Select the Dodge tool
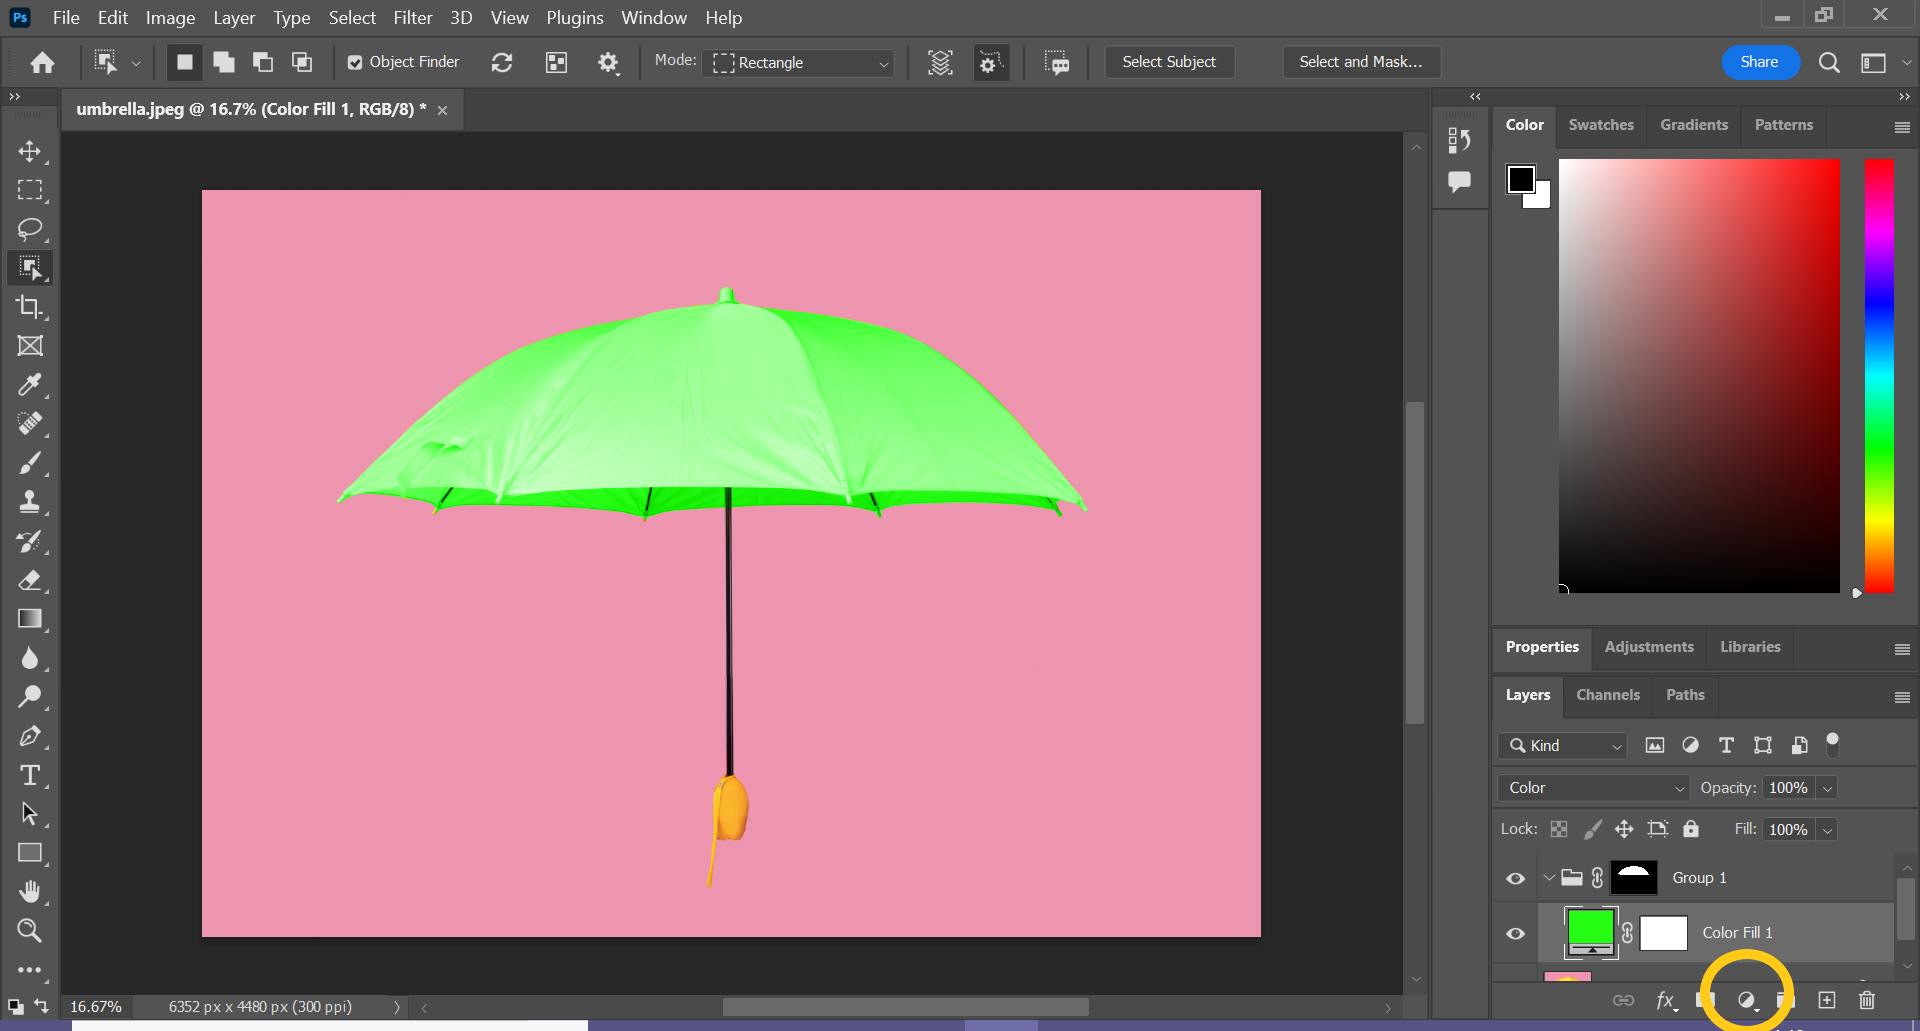1920x1031 pixels. tap(30, 697)
